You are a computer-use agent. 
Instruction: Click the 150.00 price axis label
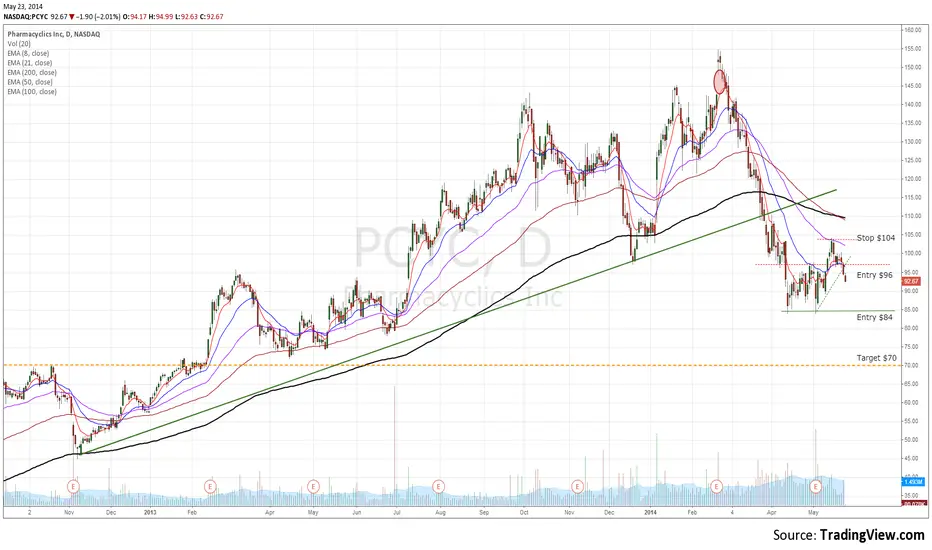click(912, 67)
